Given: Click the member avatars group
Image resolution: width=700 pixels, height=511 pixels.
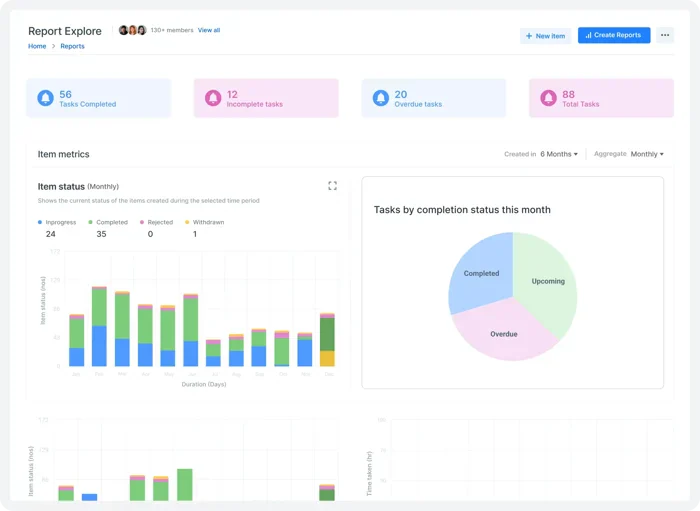Looking at the screenshot, I should pyautogui.click(x=133, y=30).
